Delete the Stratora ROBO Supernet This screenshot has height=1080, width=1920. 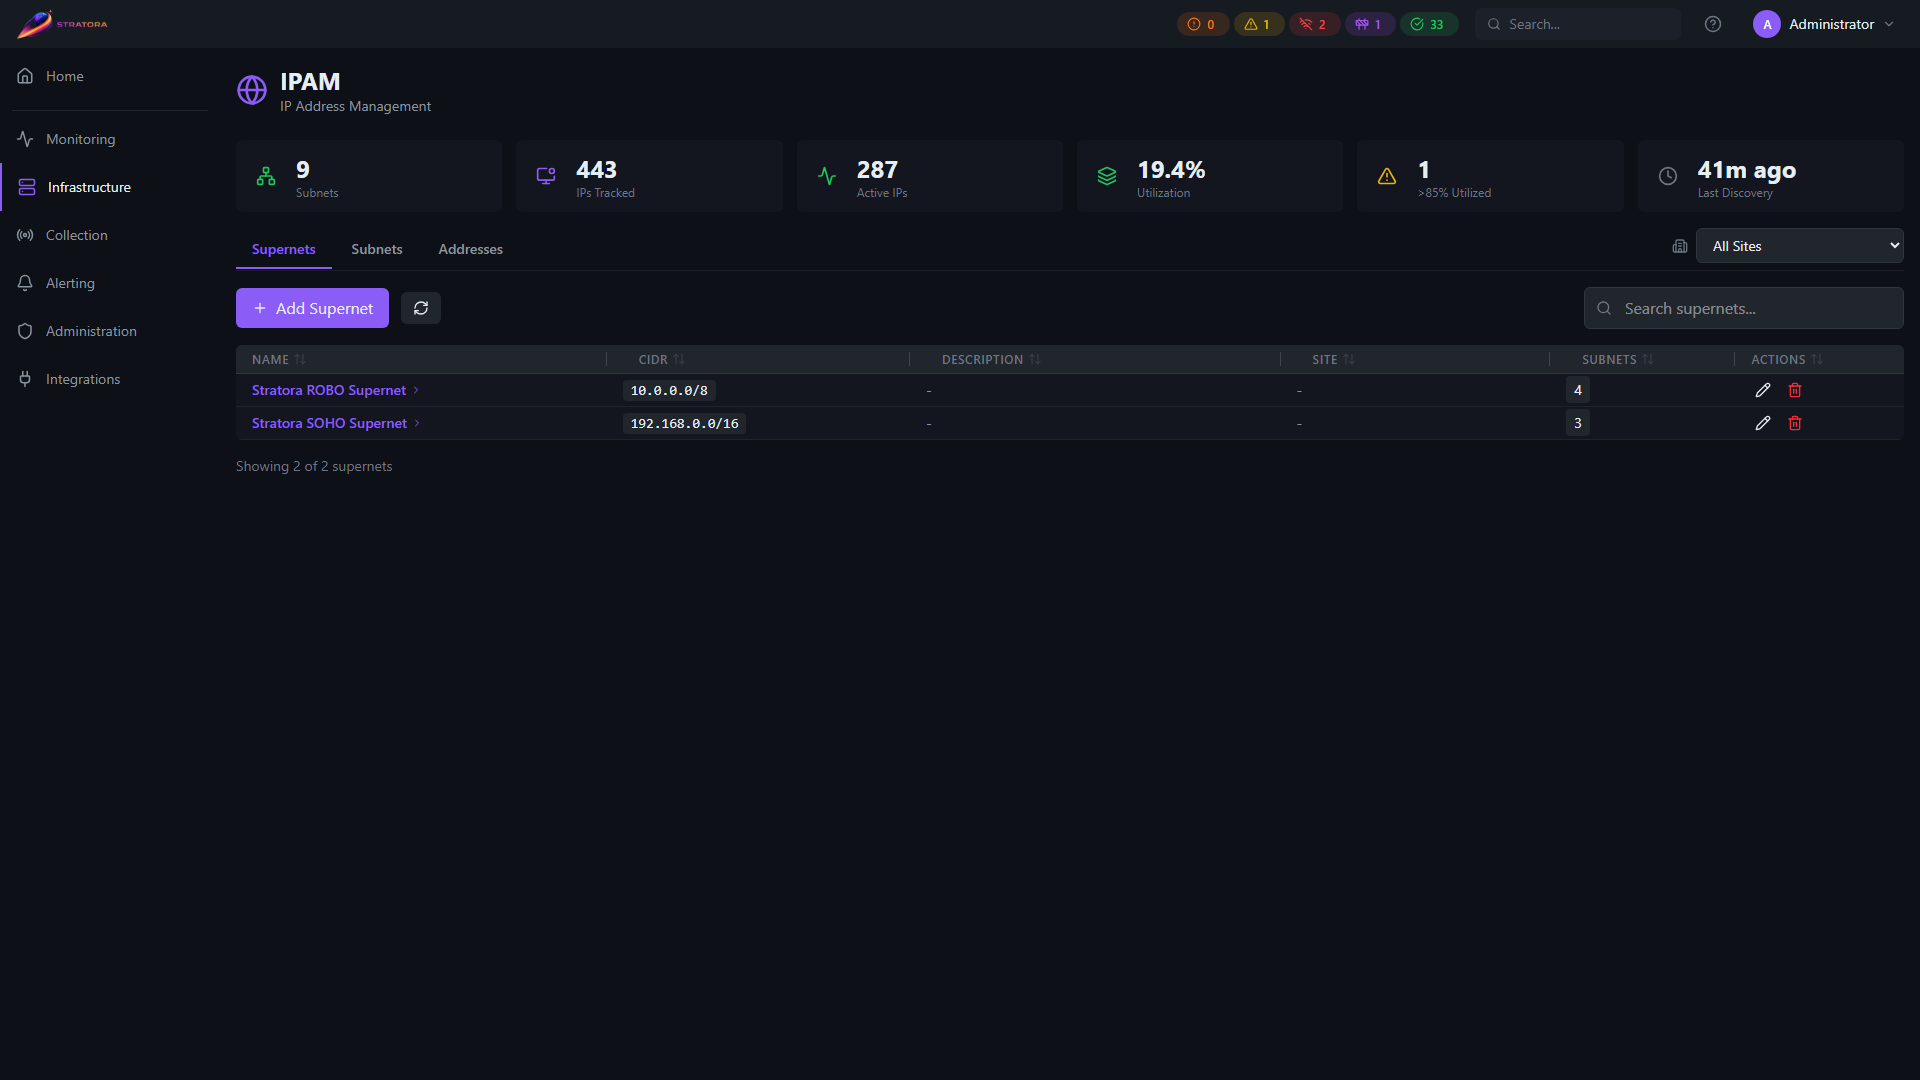1795,390
